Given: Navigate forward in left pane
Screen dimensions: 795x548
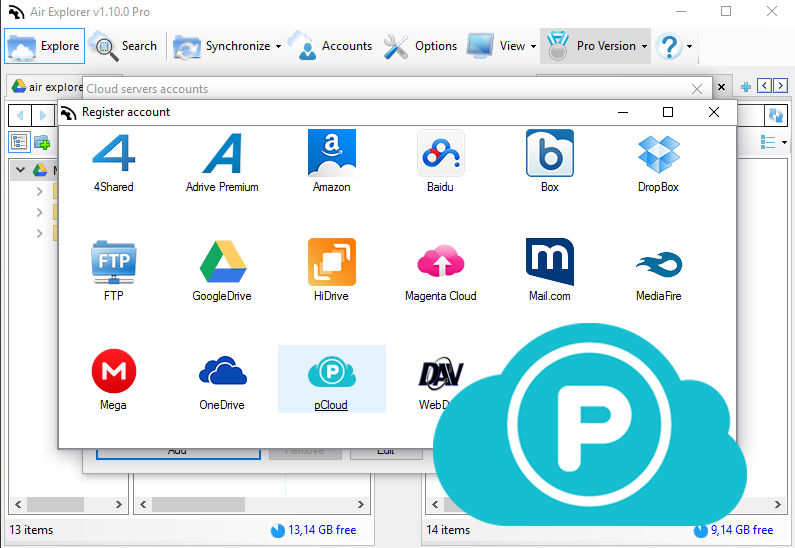Looking at the screenshot, I should (43, 116).
